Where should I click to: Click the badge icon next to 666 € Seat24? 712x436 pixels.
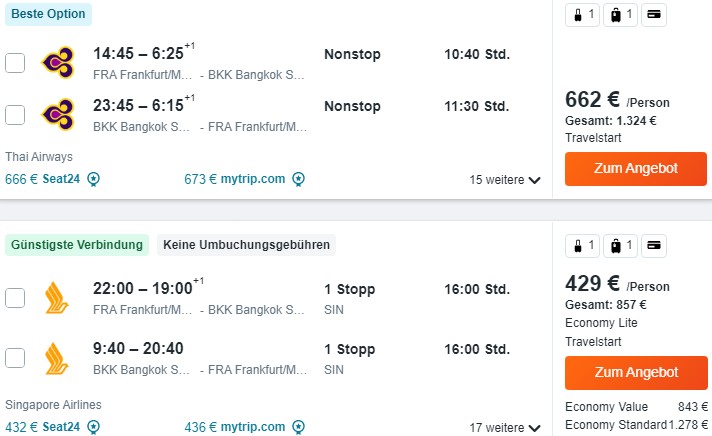[94, 179]
